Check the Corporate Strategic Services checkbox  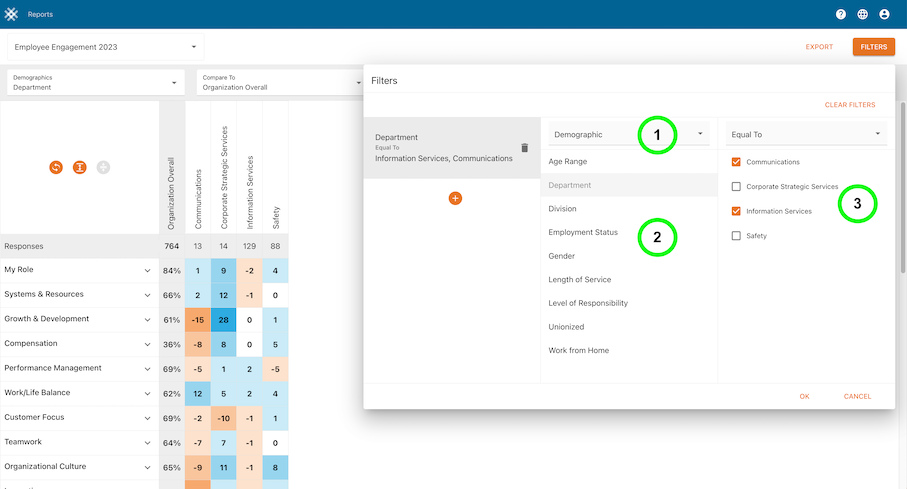click(737, 187)
